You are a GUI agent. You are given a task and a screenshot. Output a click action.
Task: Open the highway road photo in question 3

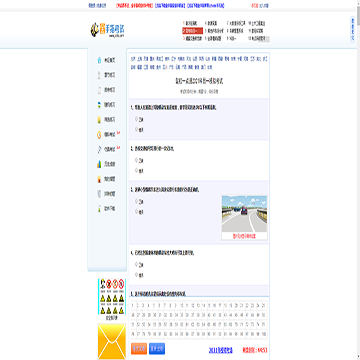tap(244, 214)
